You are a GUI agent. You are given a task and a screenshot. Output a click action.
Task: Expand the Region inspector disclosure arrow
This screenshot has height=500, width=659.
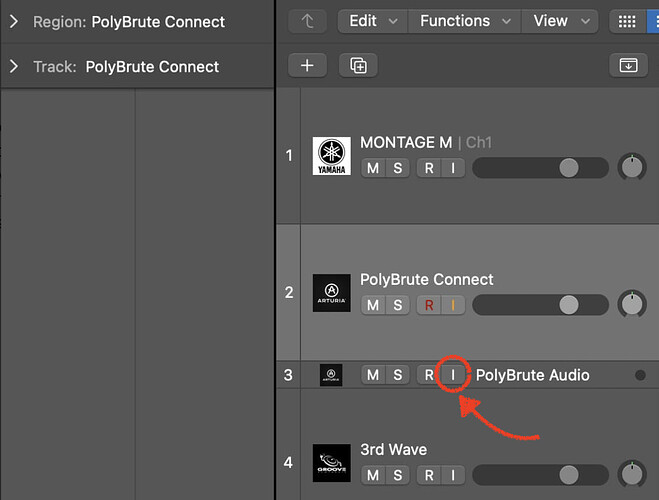14,21
